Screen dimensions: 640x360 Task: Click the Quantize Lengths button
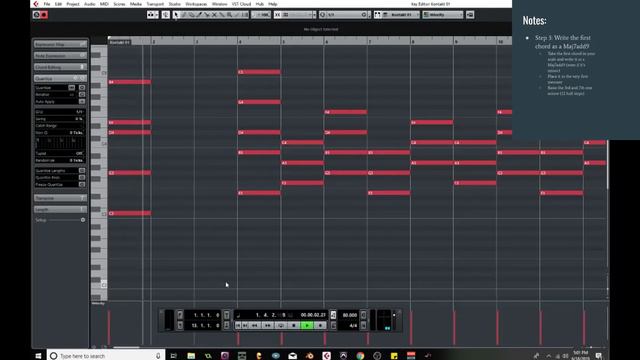point(82,171)
